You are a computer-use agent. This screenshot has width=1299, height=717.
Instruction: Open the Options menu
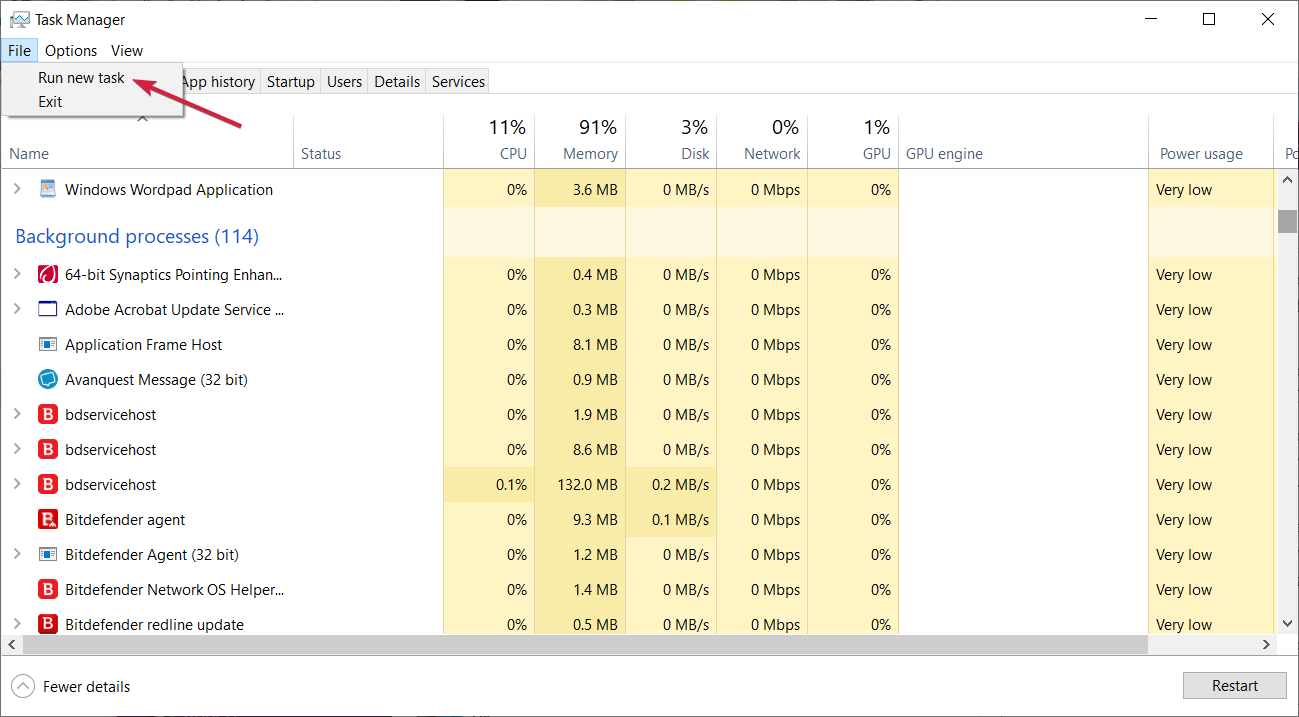click(x=71, y=50)
